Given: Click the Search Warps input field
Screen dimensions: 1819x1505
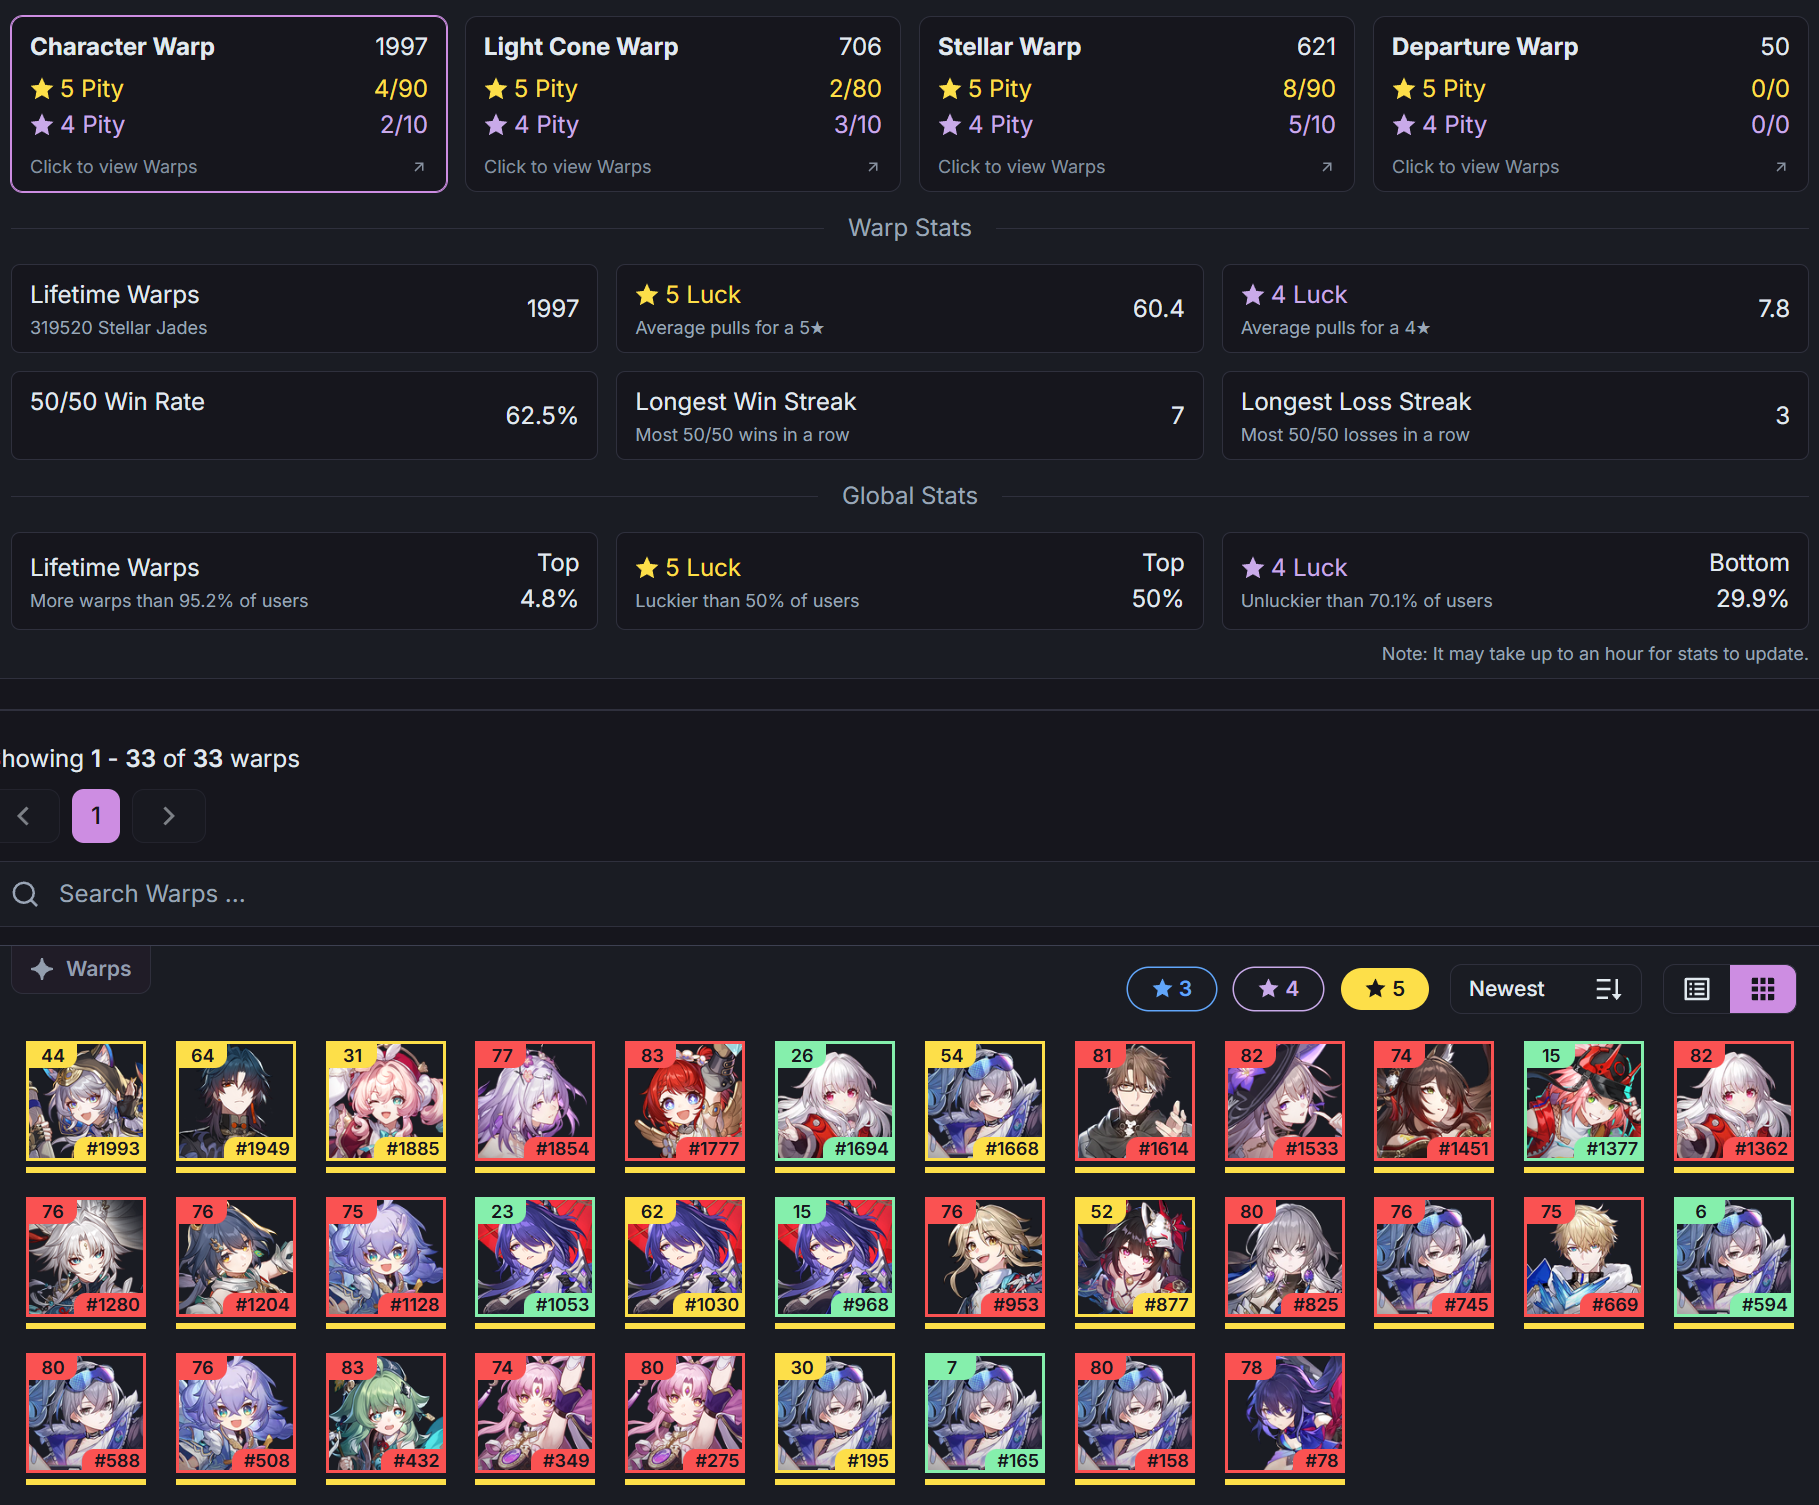Looking at the screenshot, I should (x=909, y=894).
